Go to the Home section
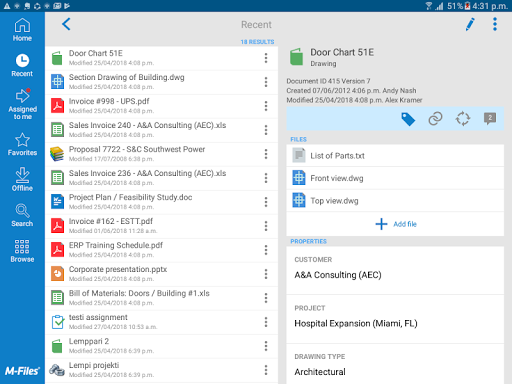This screenshot has width=512, height=384. 22,30
